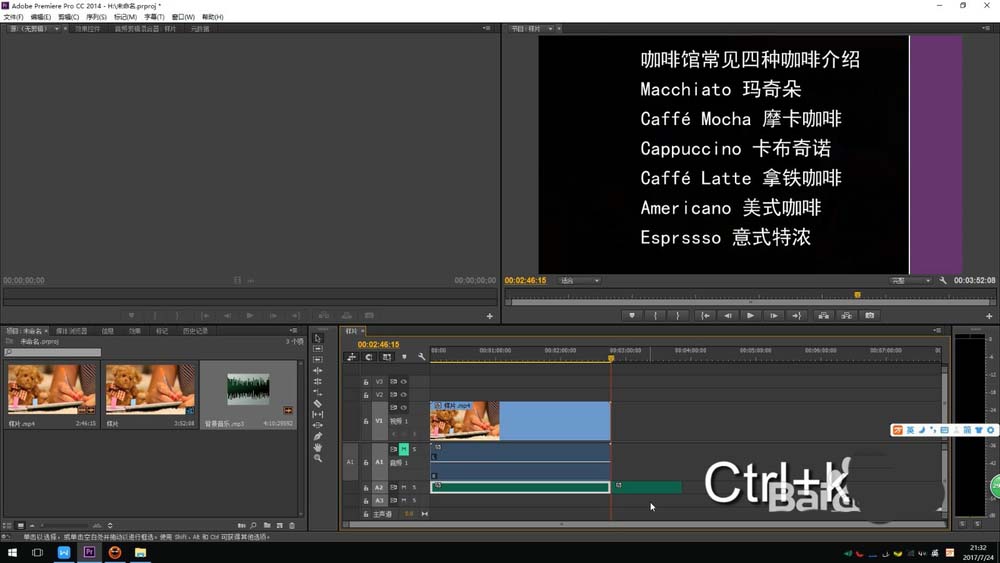Screen dimensions: 1000x563
Task: Open timeline display settings wrench
Action: (x=421, y=357)
